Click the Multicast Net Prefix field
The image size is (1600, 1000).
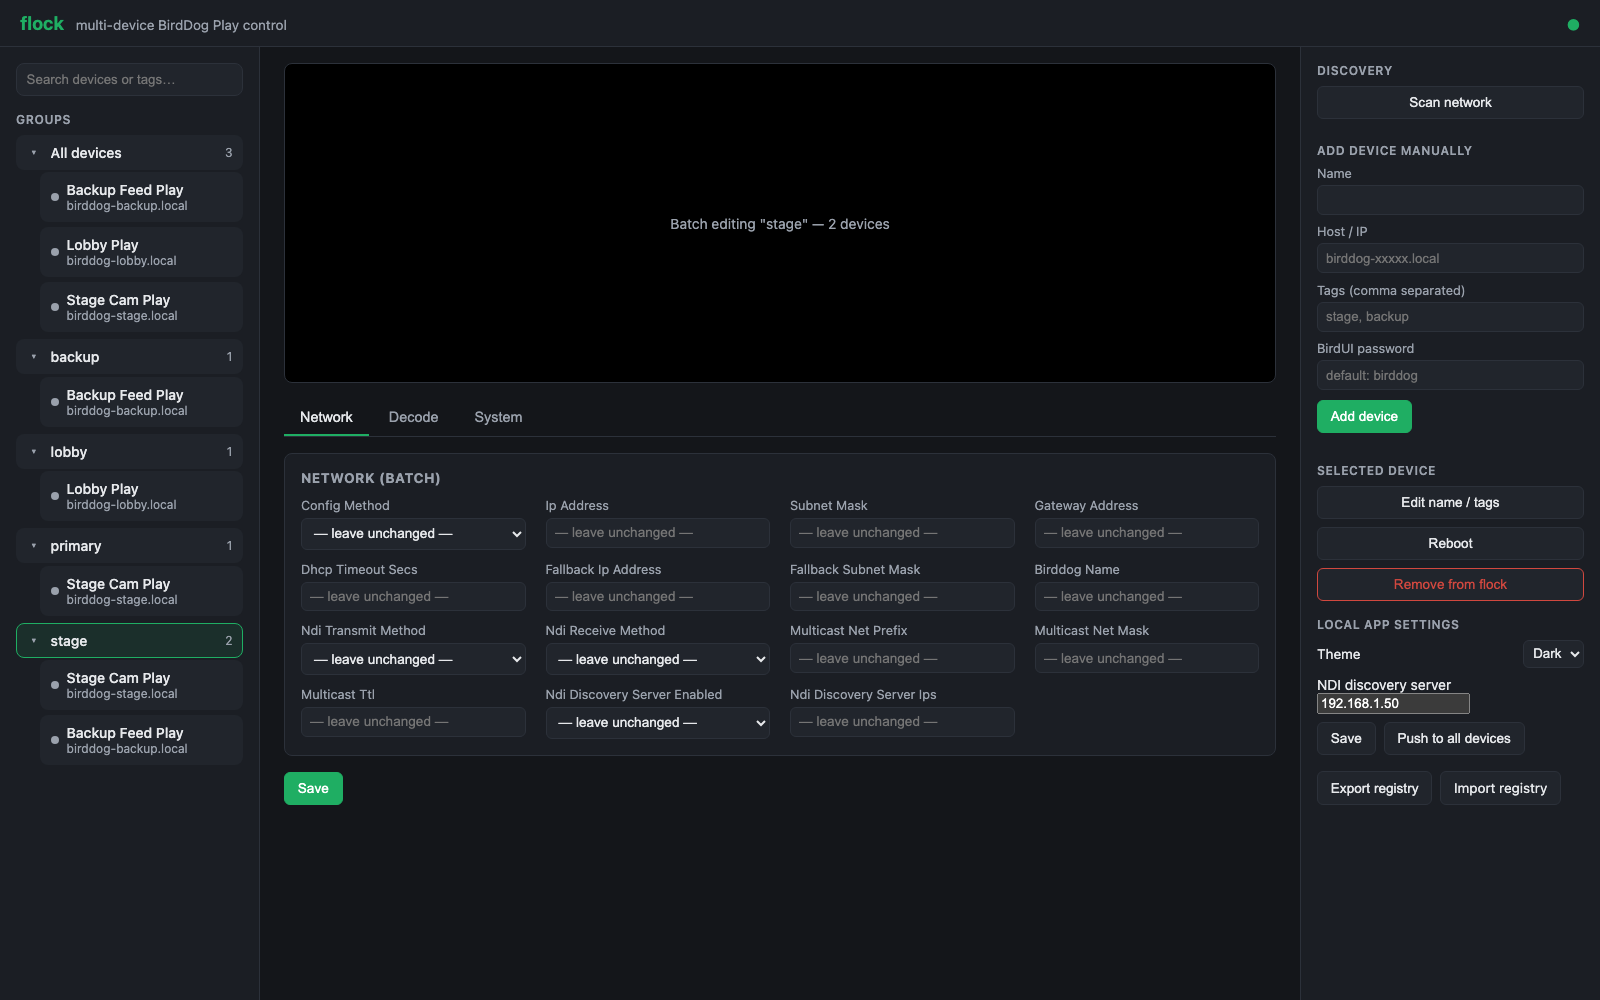[x=902, y=658]
